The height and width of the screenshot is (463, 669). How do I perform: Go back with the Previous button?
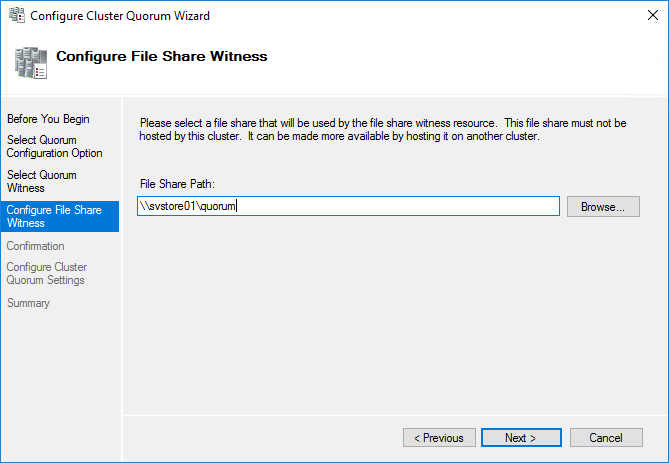[x=439, y=438]
